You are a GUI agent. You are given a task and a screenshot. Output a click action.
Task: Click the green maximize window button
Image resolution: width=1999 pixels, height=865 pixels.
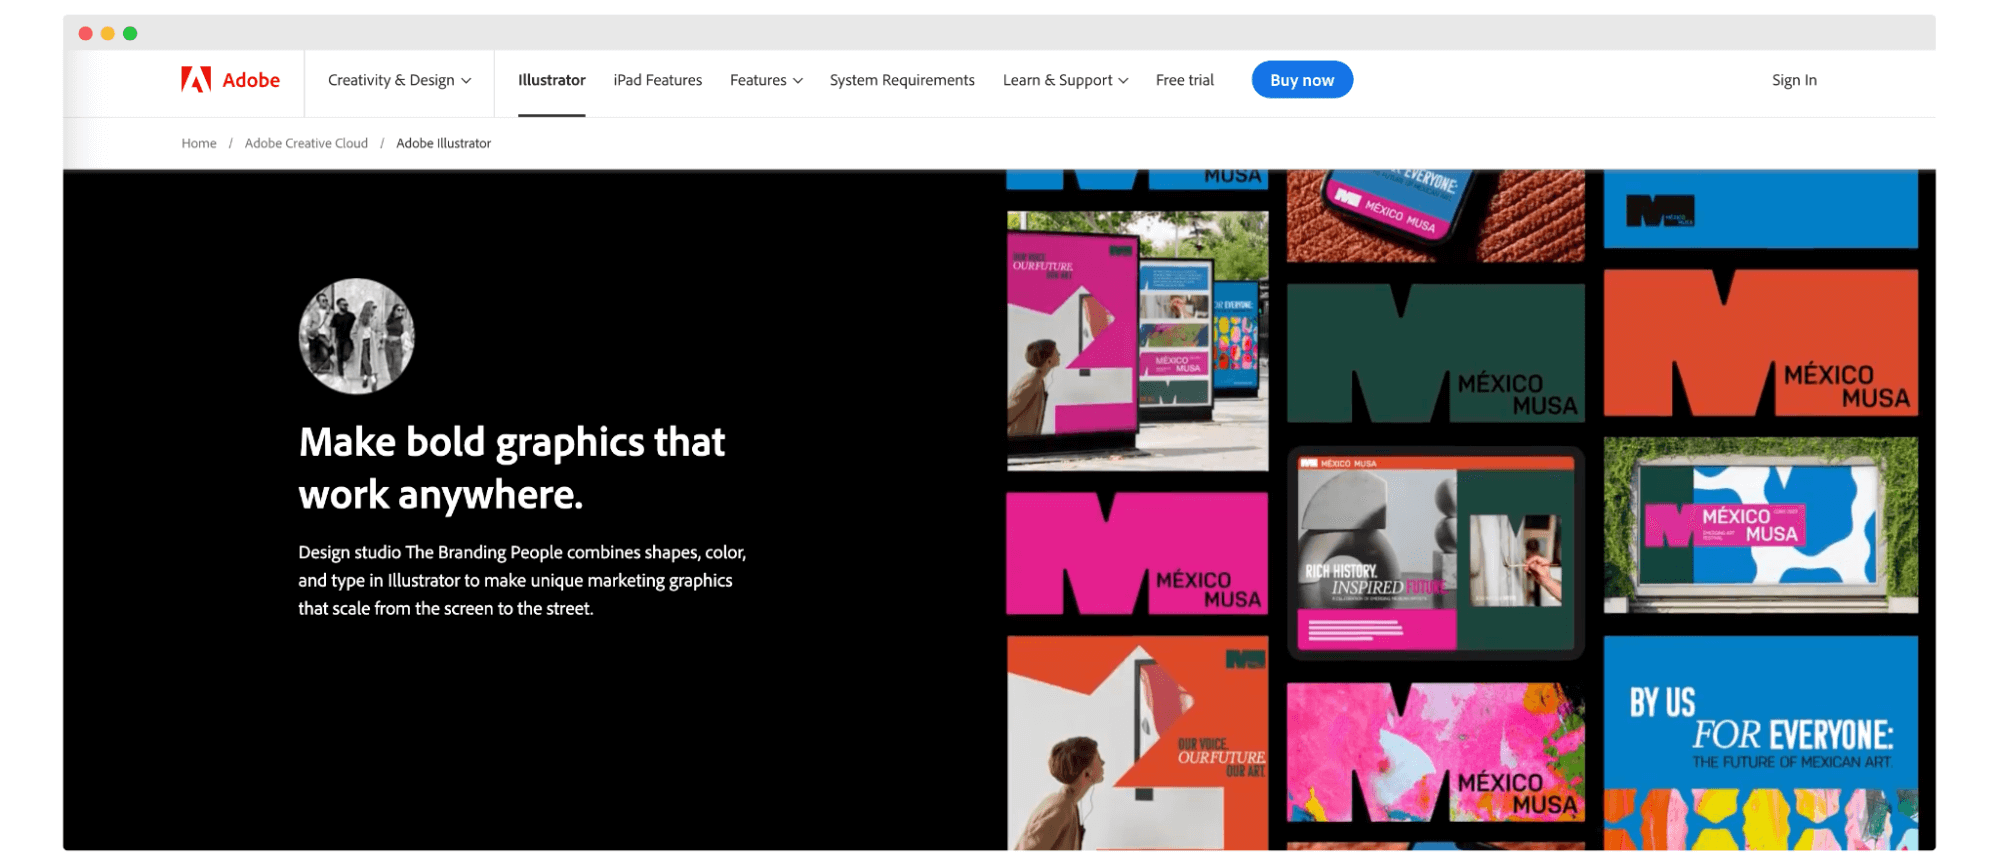point(130,33)
